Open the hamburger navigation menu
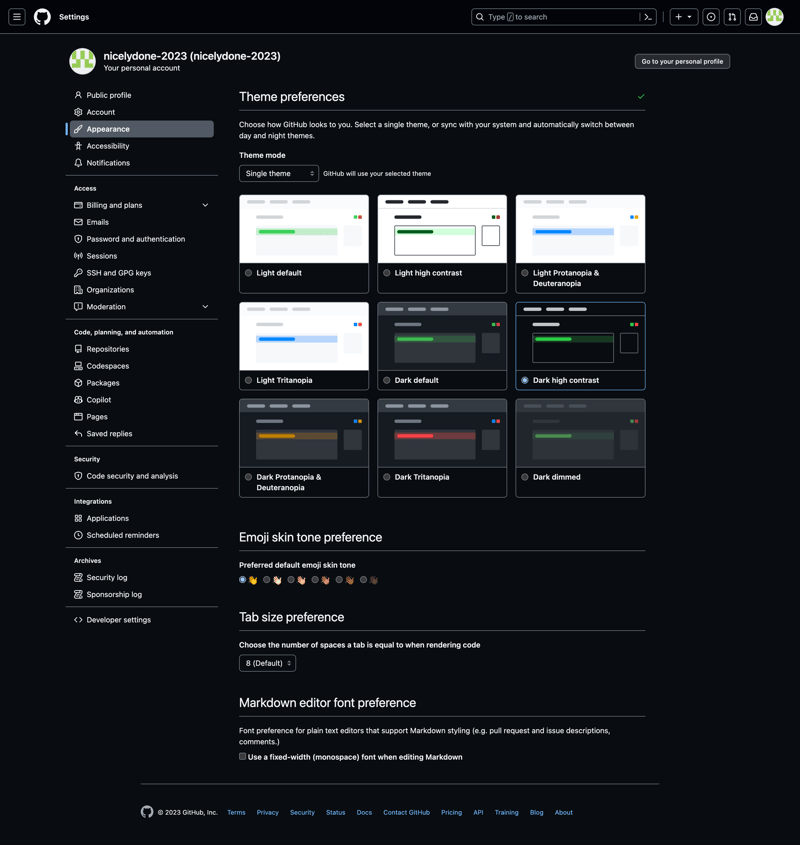The image size is (800, 845). (17, 16)
